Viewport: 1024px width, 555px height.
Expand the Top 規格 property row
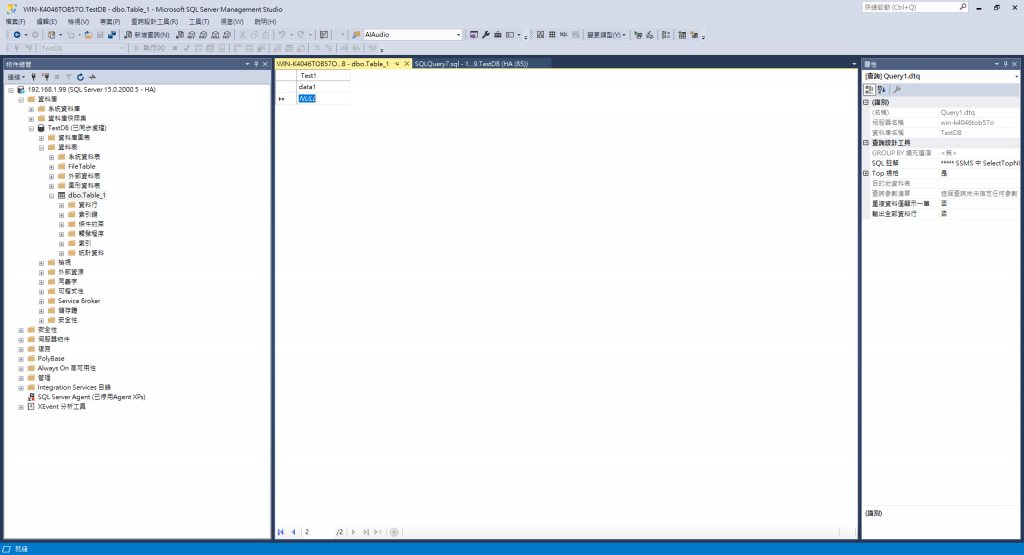[x=866, y=173]
